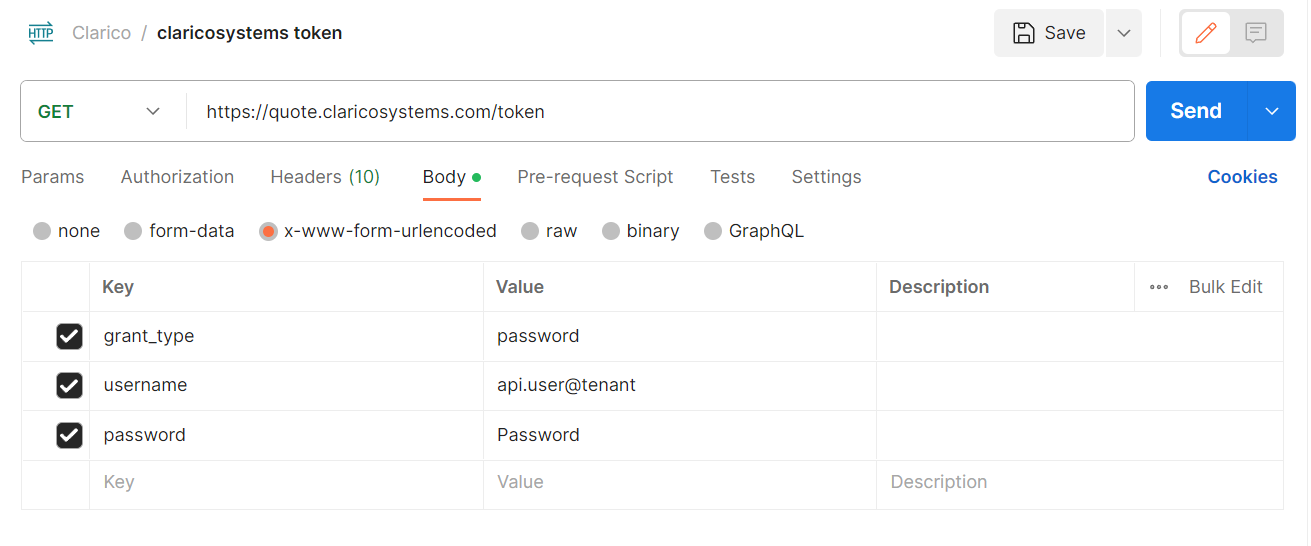Uncheck the username row checkbox

tap(69, 385)
